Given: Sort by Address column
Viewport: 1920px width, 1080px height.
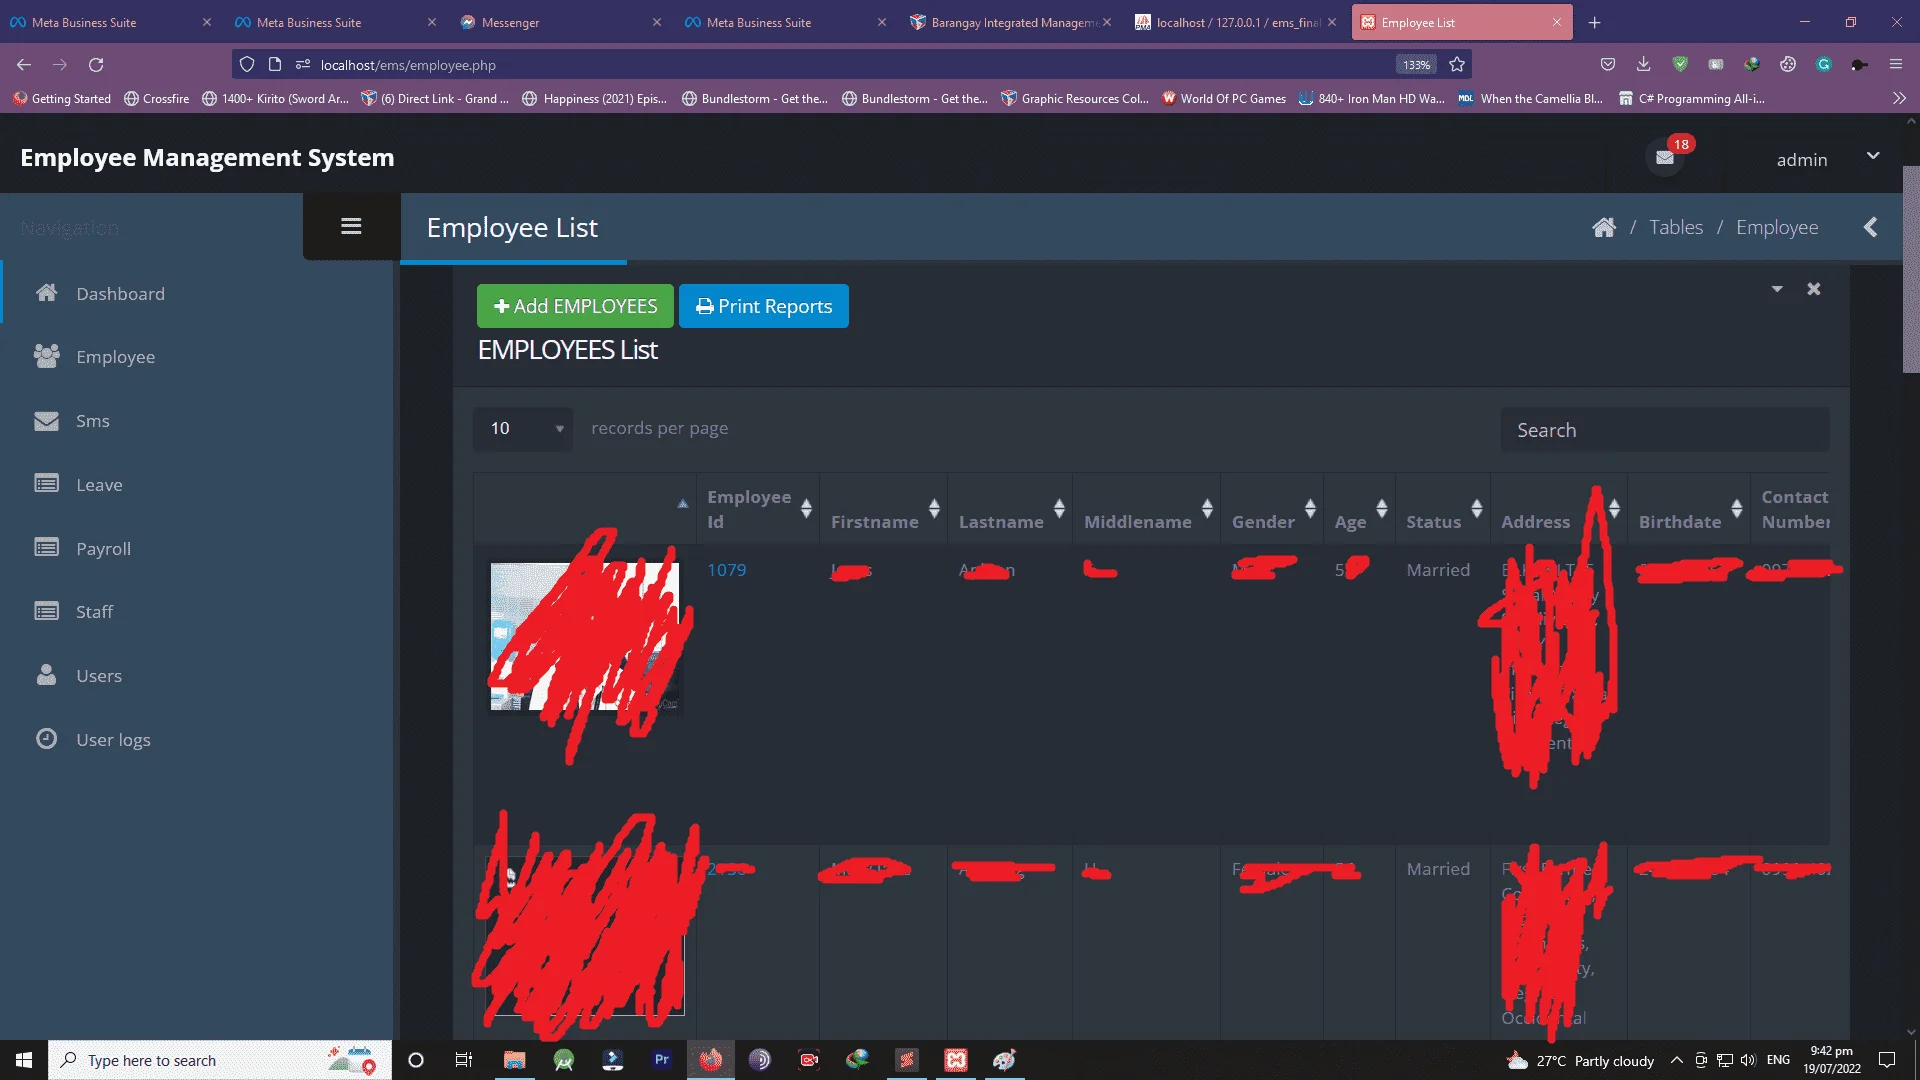Looking at the screenshot, I should [1558, 509].
